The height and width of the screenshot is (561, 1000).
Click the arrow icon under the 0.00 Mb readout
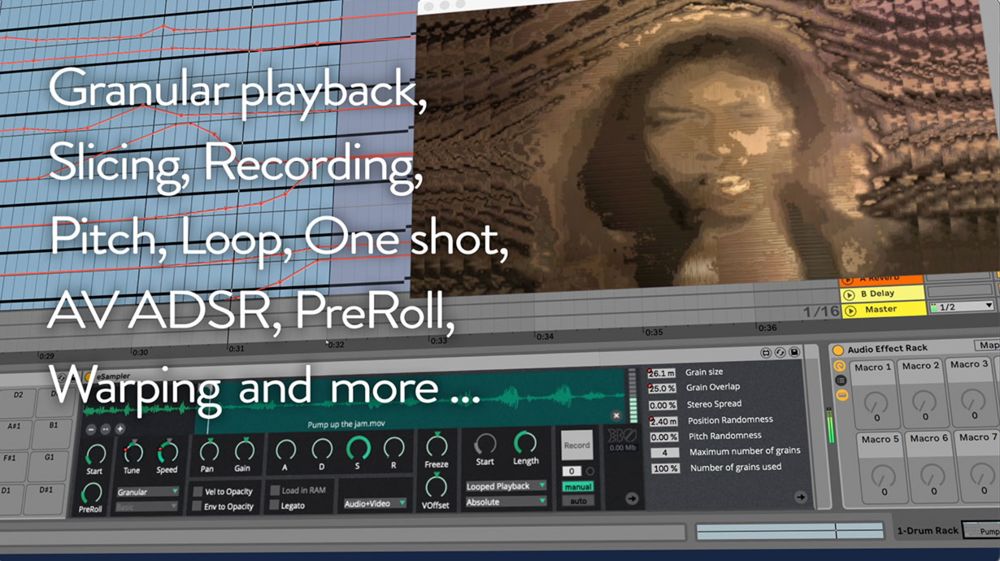coord(631,499)
